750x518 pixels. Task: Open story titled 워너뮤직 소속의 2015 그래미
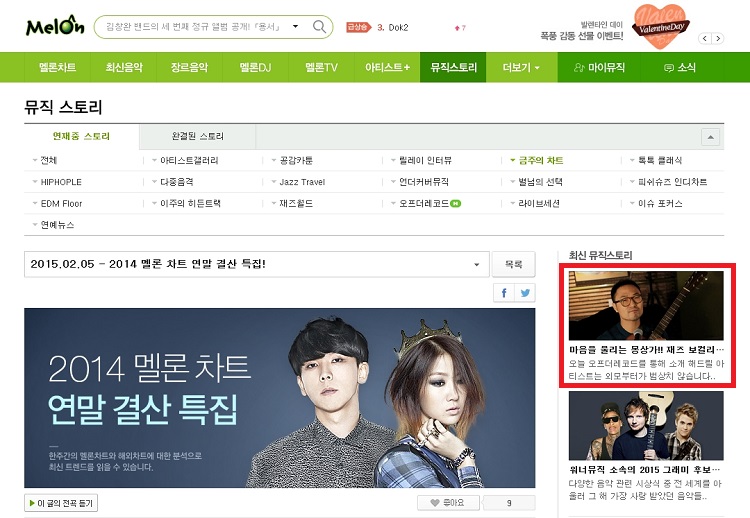[644, 470]
